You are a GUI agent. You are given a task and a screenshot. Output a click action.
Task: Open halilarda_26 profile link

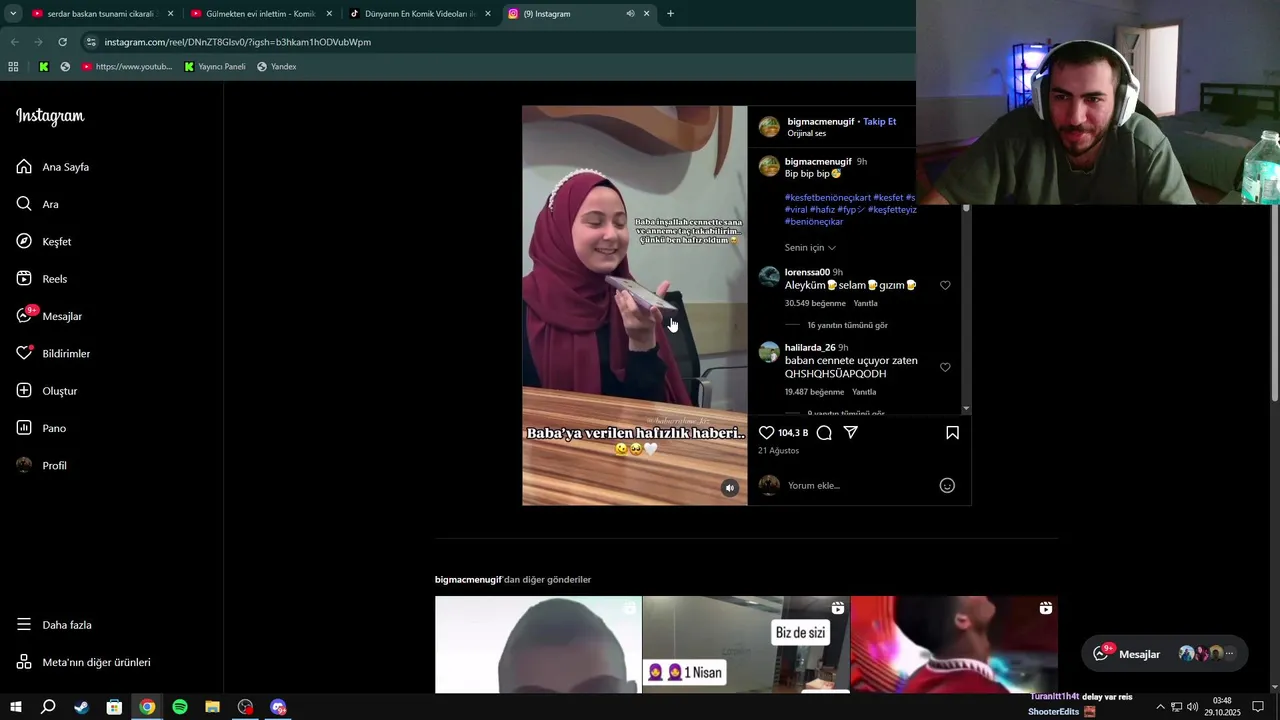[x=810, y=348]
